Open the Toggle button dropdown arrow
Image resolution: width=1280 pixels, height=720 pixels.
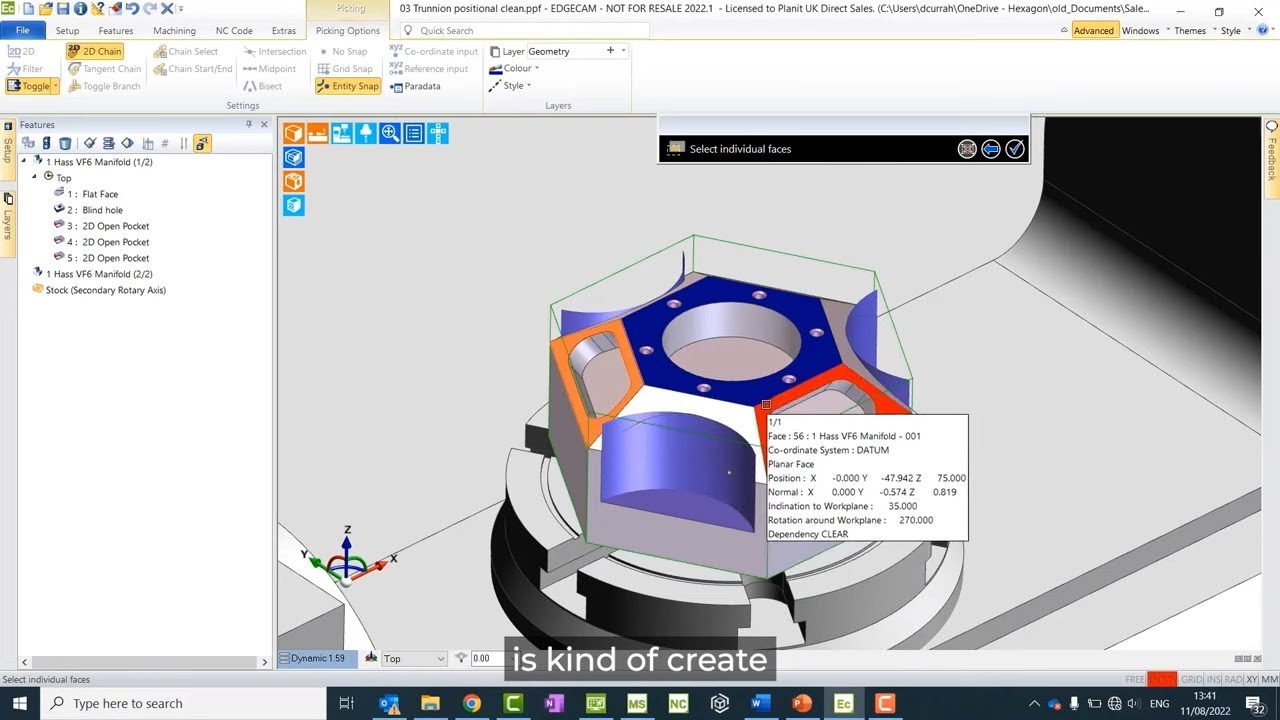point(56,87)
